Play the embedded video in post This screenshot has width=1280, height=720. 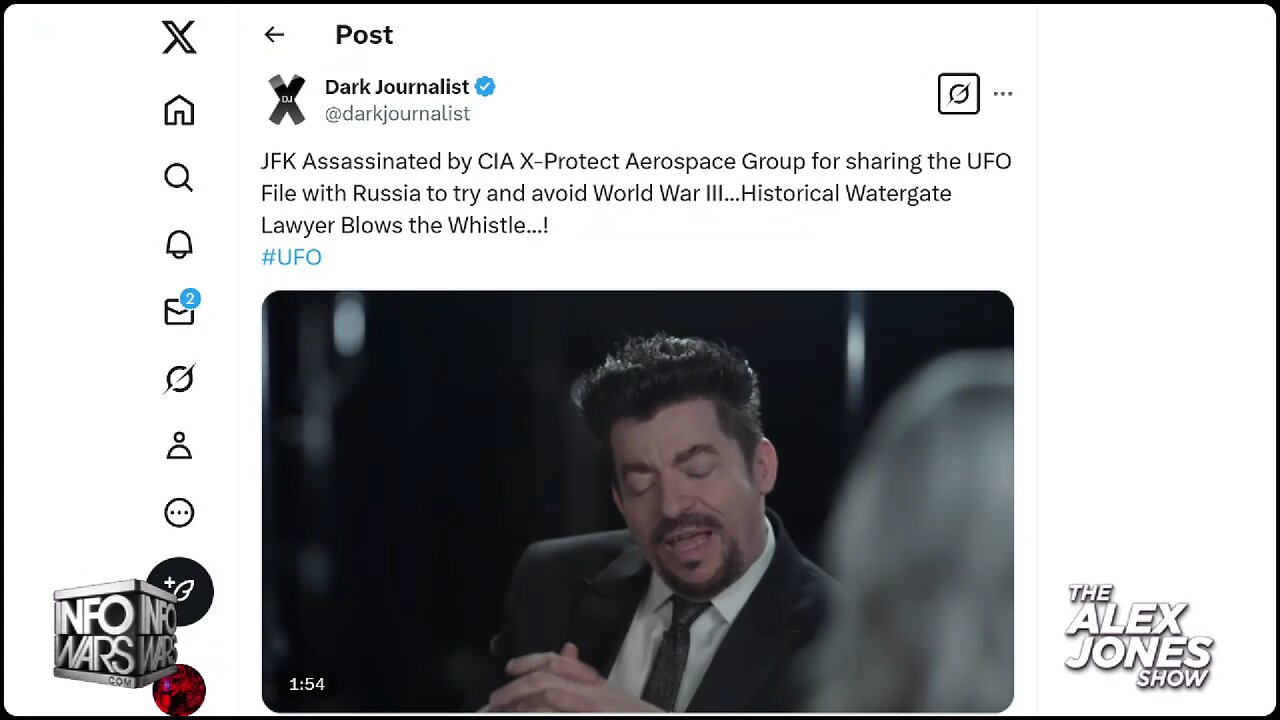[x=638, y=501]
